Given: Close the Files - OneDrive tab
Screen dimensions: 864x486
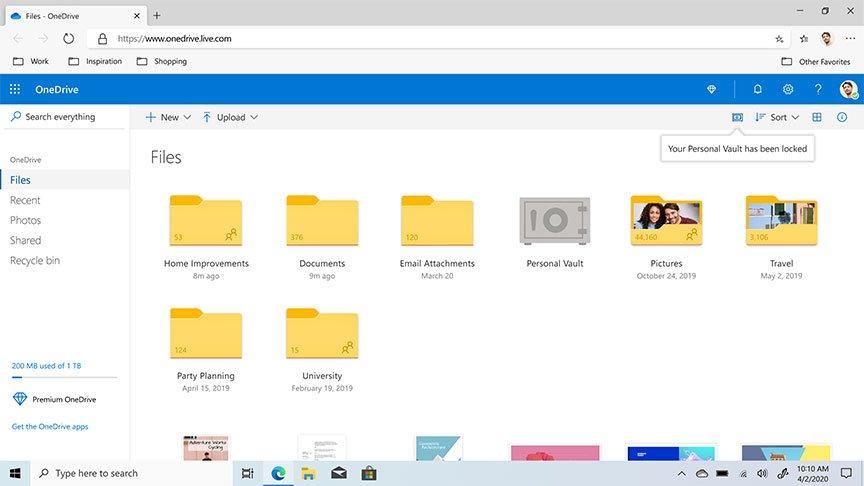Looking at the screenshot, I should point(137,16).
